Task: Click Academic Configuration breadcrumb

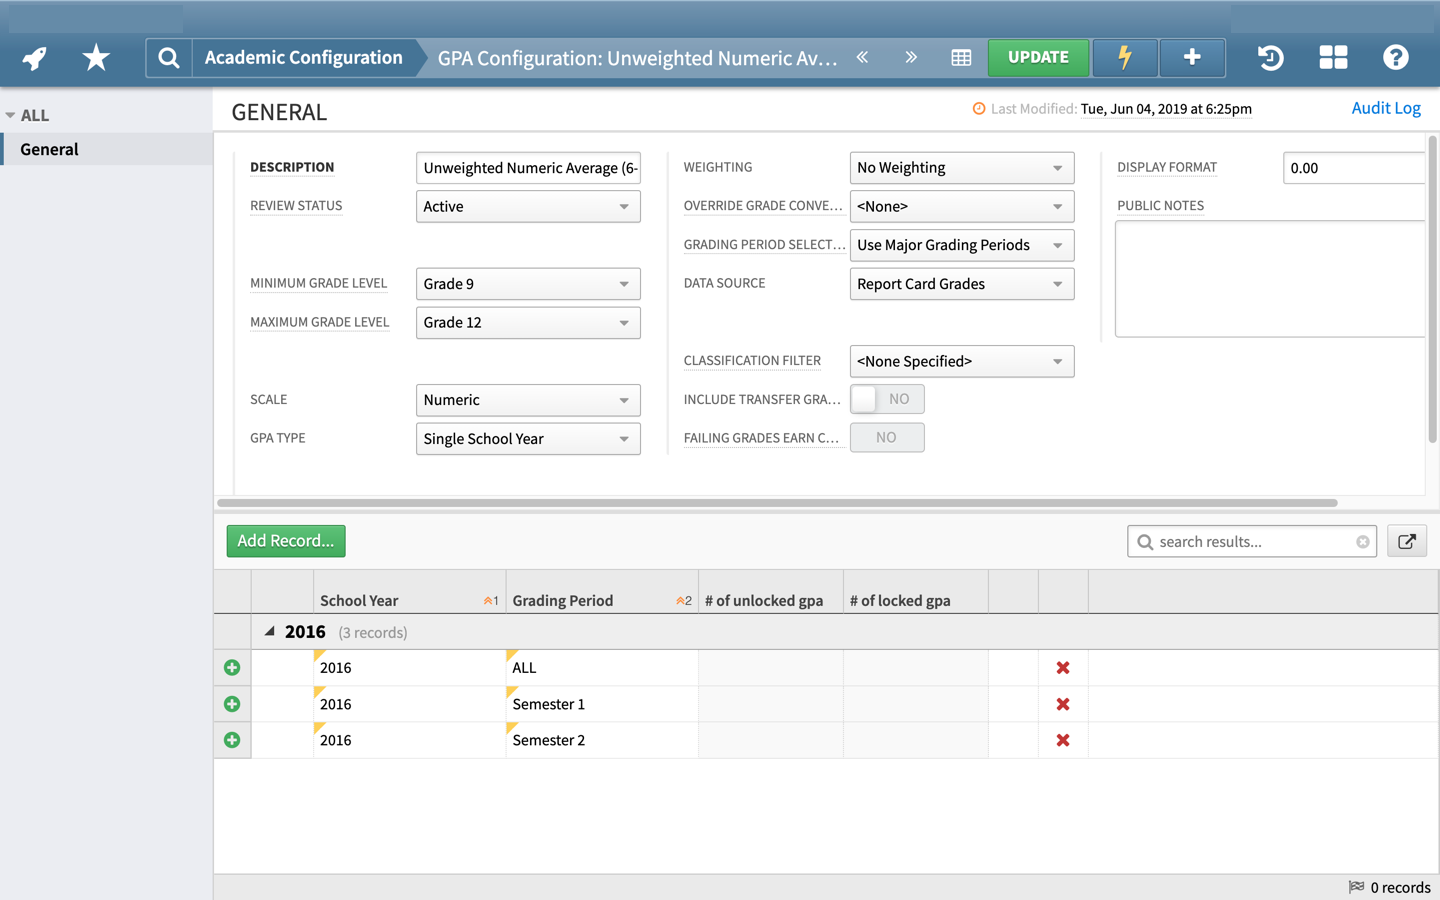Action: 303,58
